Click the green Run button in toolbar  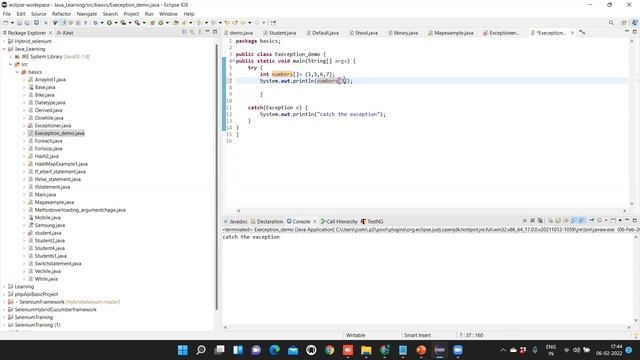pos(109,23)
